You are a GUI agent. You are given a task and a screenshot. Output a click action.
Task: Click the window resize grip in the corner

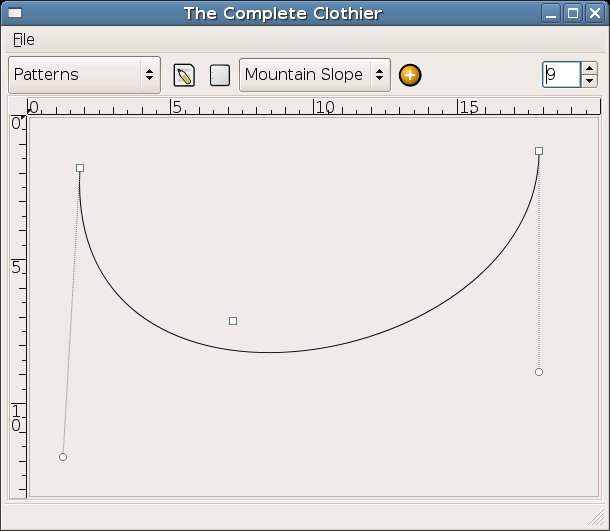tap(597, 518)
